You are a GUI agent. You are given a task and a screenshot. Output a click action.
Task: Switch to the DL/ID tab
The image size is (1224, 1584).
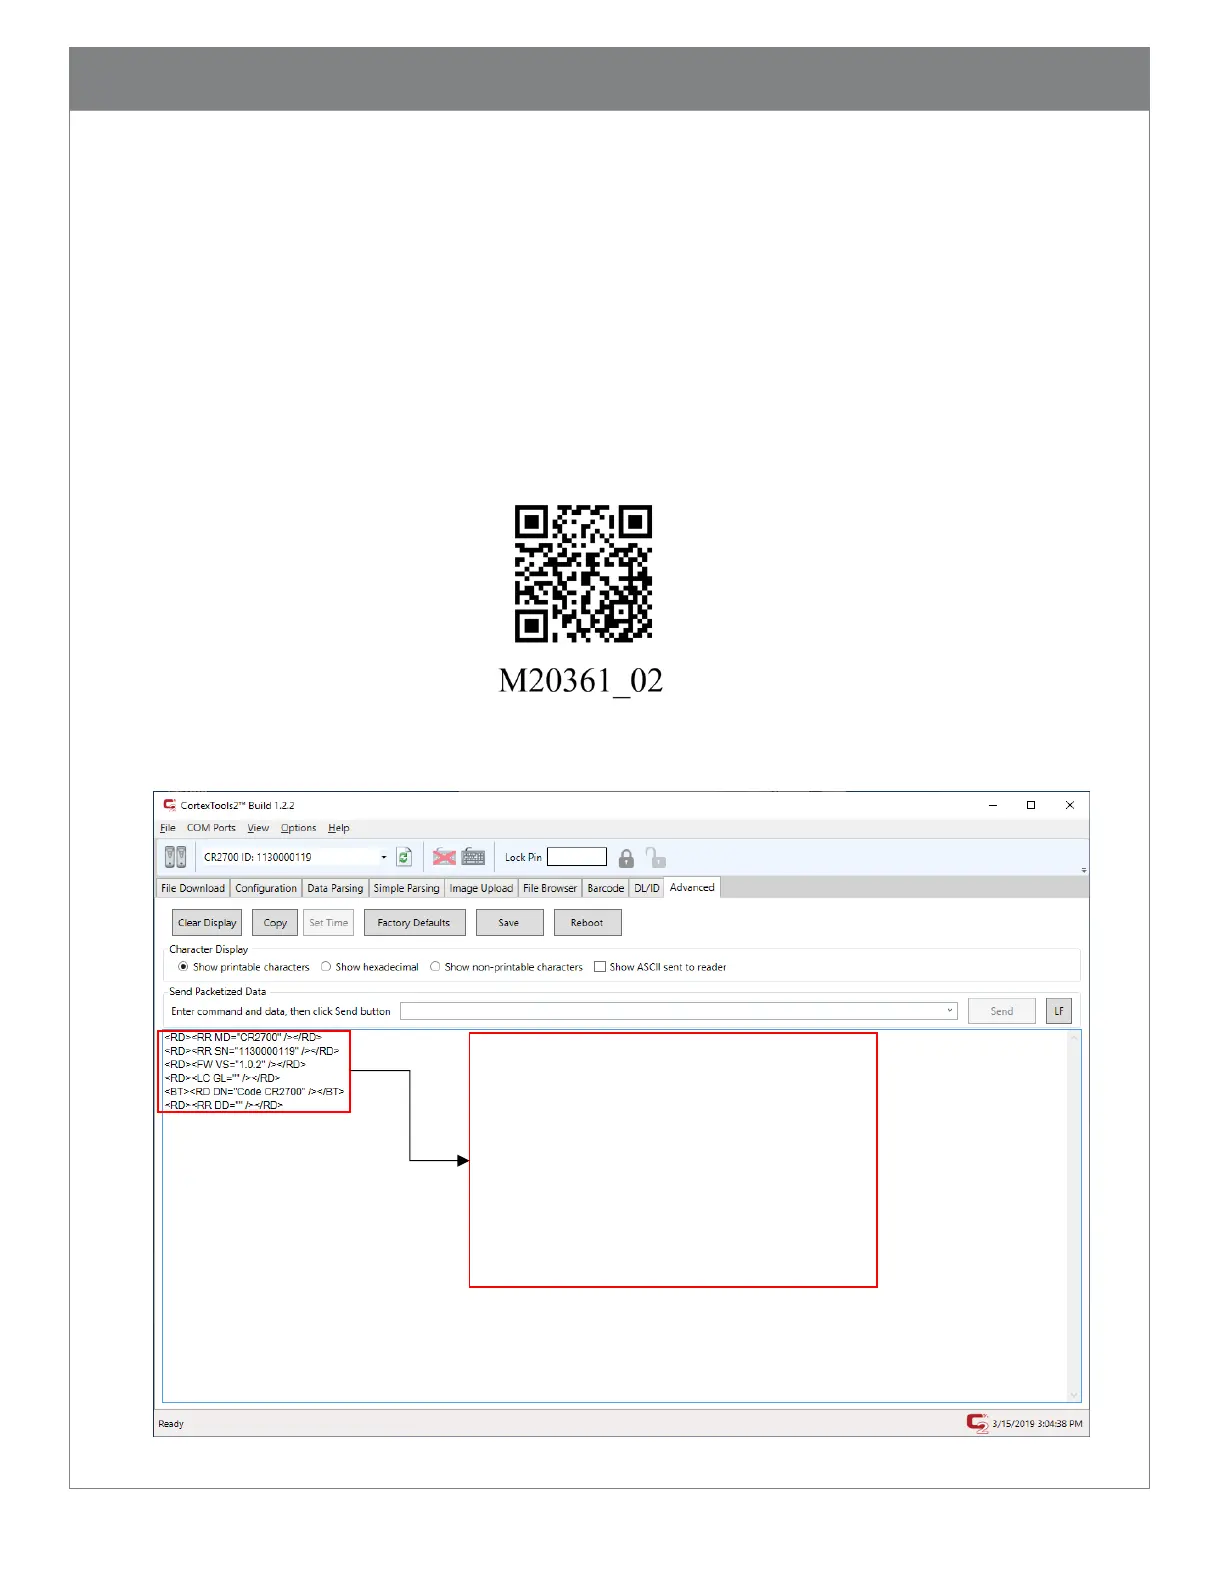tap(647, 888)
